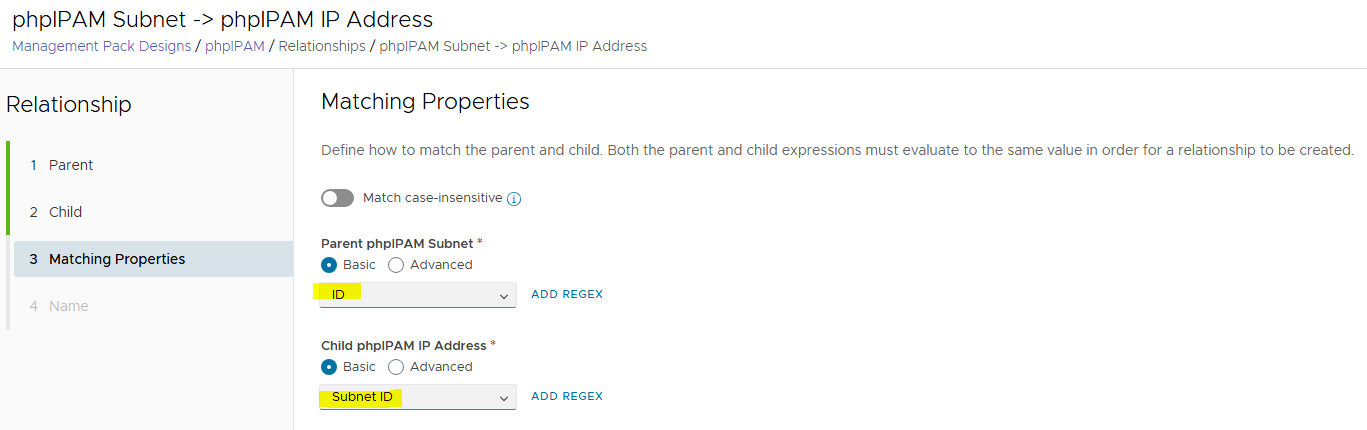Select the Matching Properties step
1367x430 pixels.
pyautogui.click(x=117, y=259)
